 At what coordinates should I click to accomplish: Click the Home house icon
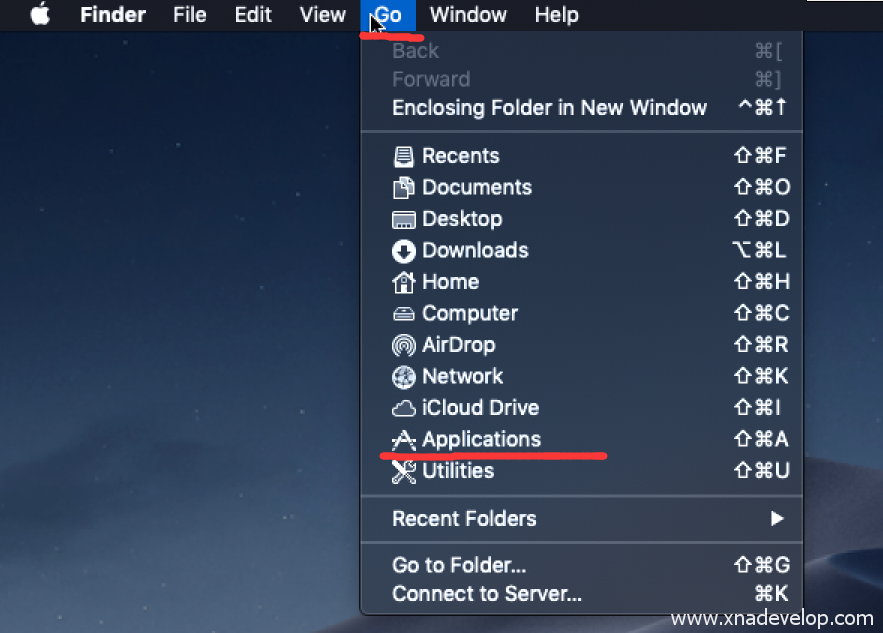403,282
